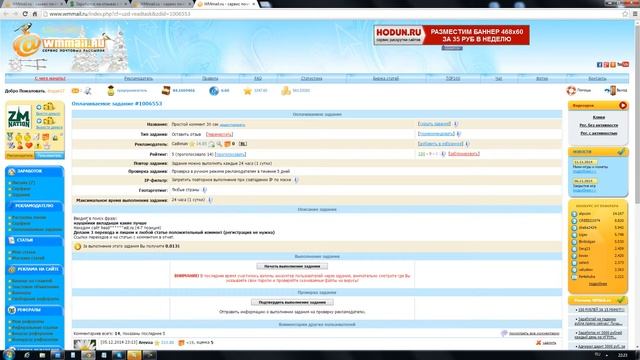The image size is (640, 360).
Task: Open the "Биржа статей" navigation item
Action: [x=386, y=78]
